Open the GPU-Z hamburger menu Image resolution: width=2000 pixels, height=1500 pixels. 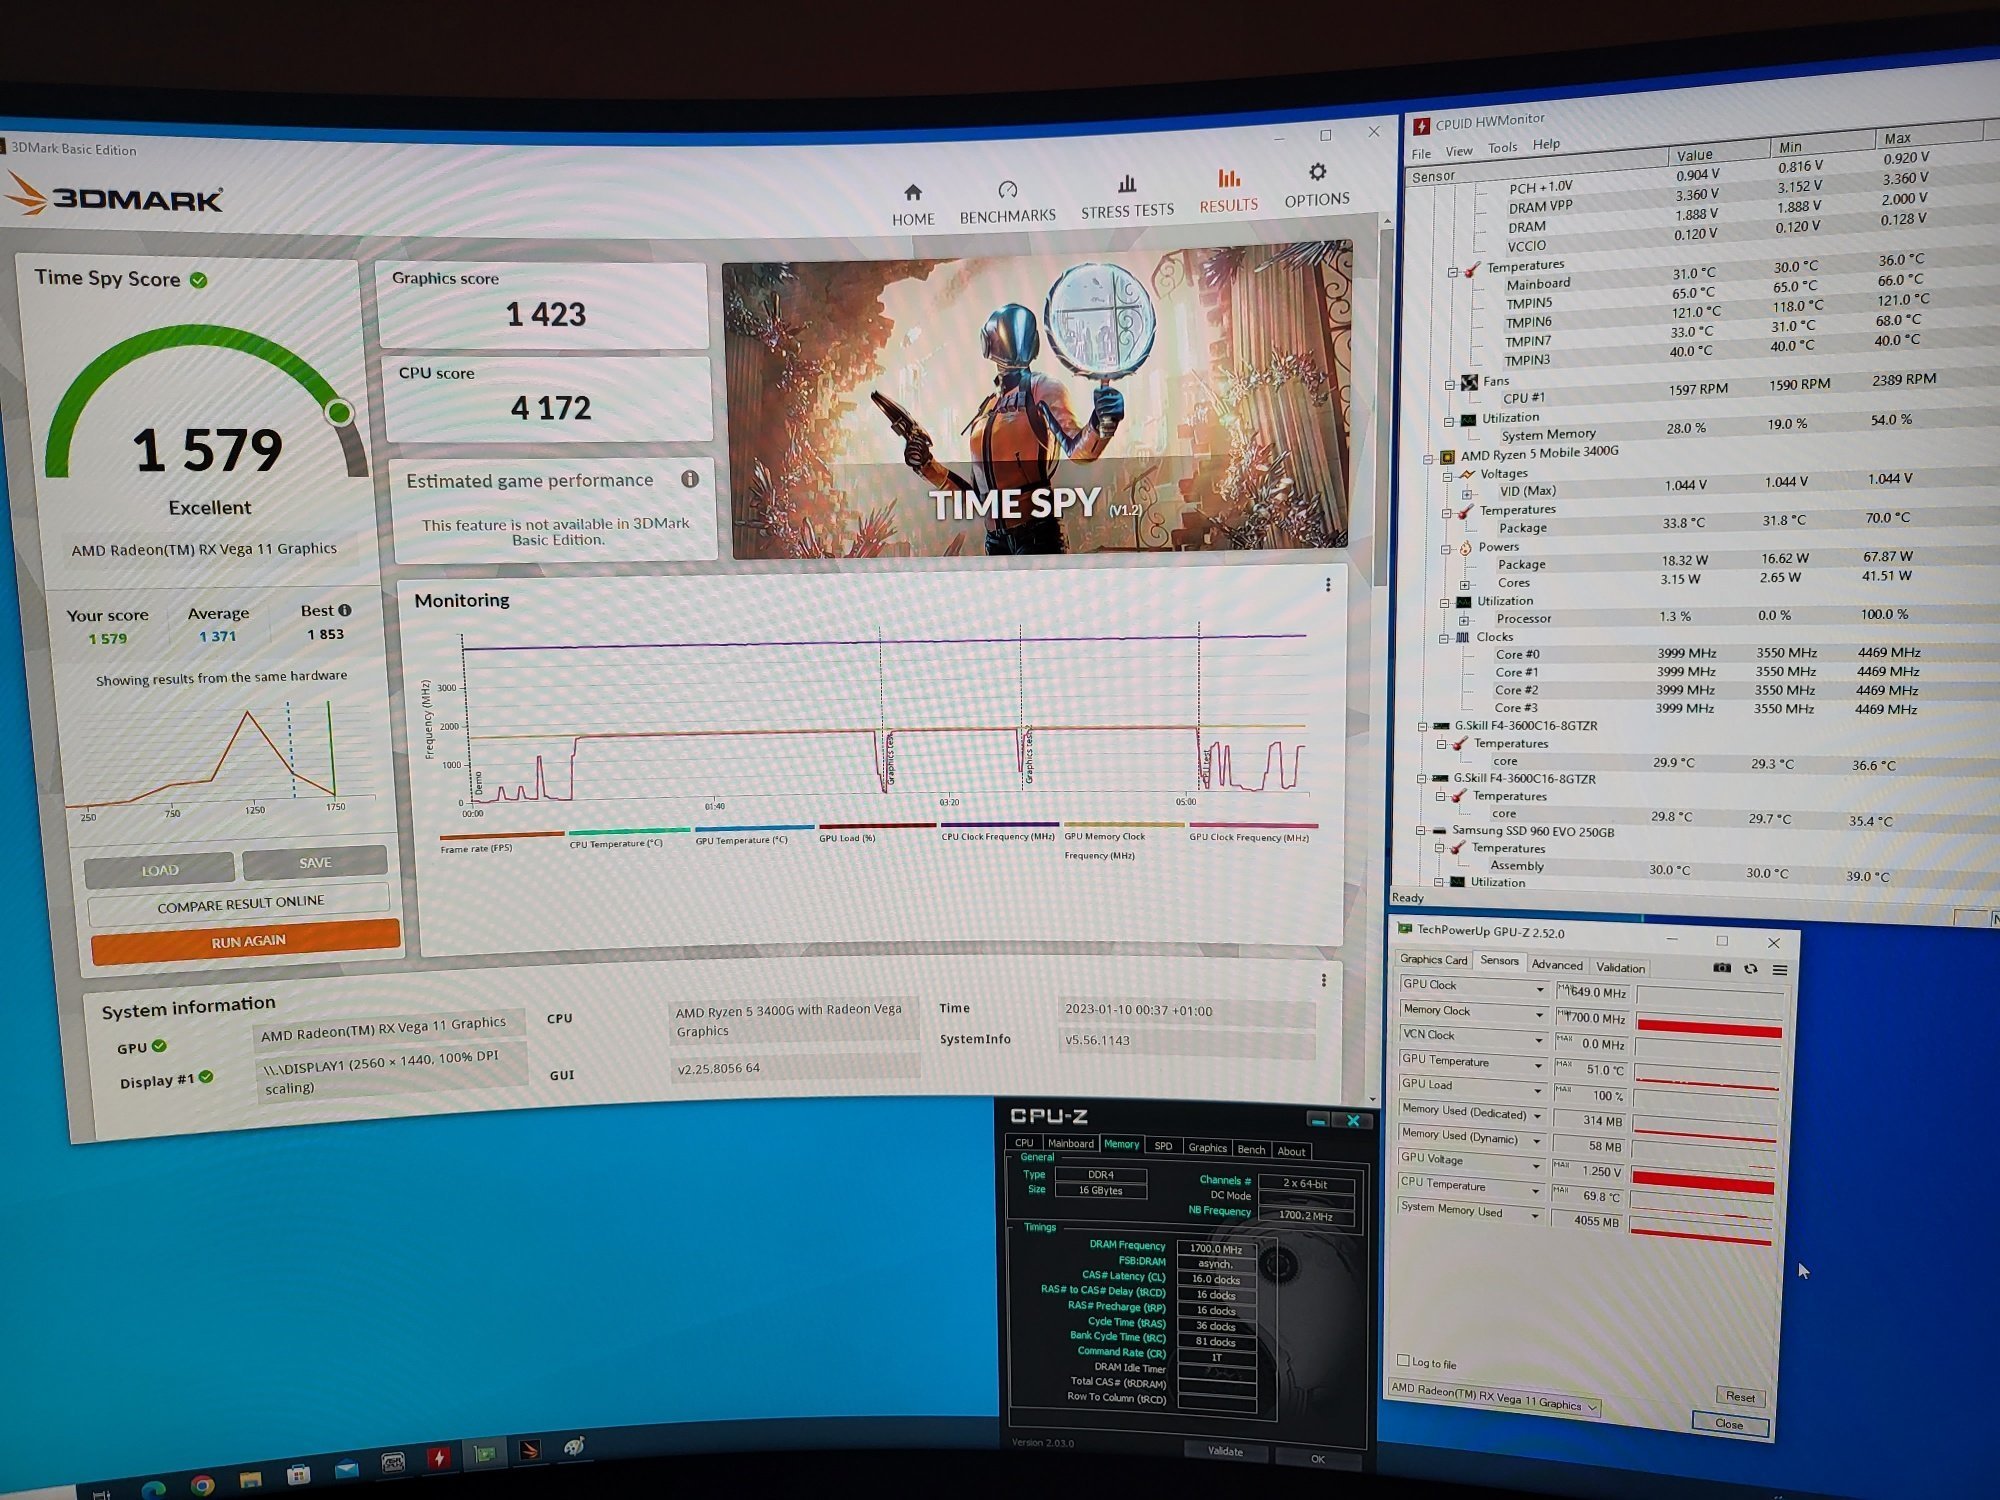(1780, 970)
